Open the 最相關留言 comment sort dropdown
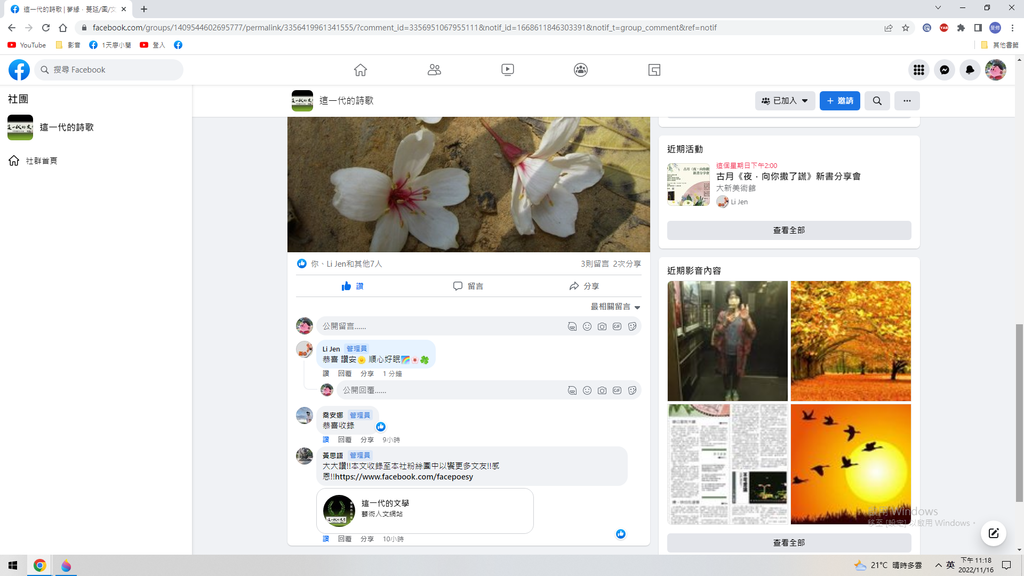This screenshot has width=1024, height=576. point(615,307)
